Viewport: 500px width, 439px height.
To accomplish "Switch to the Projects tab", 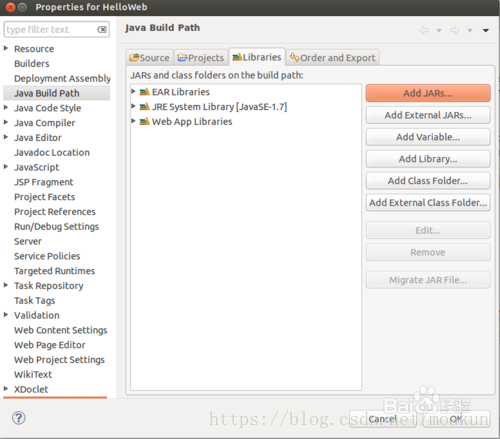I will pos(201,58).
